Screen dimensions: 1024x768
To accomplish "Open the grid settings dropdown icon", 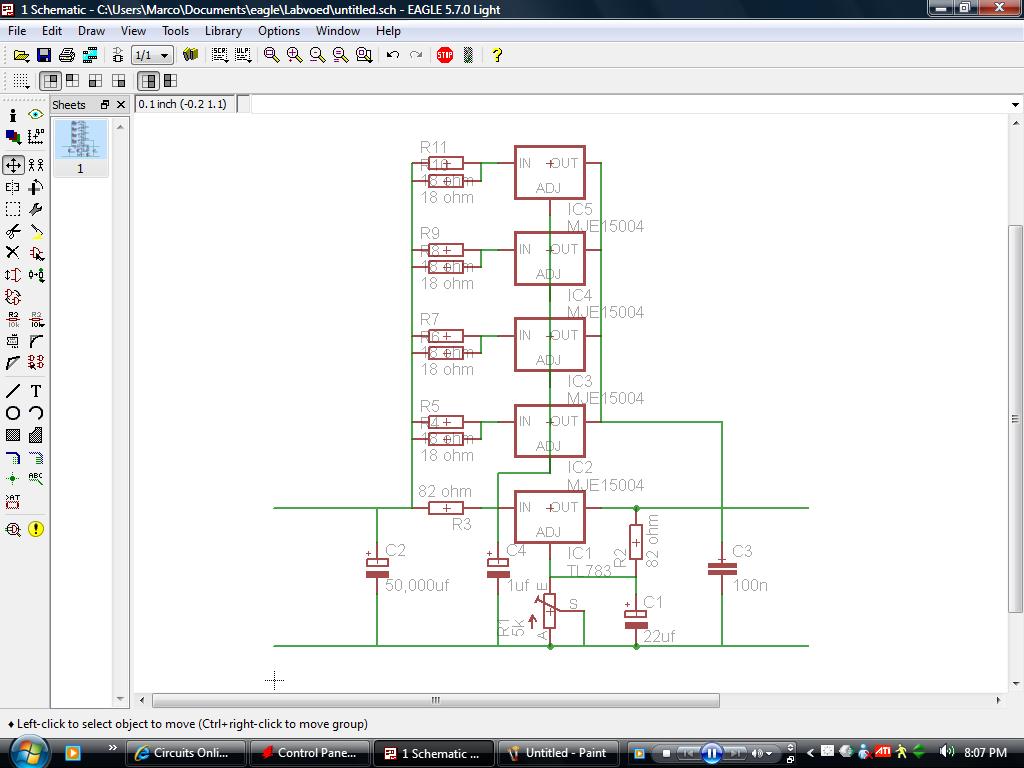I will point(21,80).
